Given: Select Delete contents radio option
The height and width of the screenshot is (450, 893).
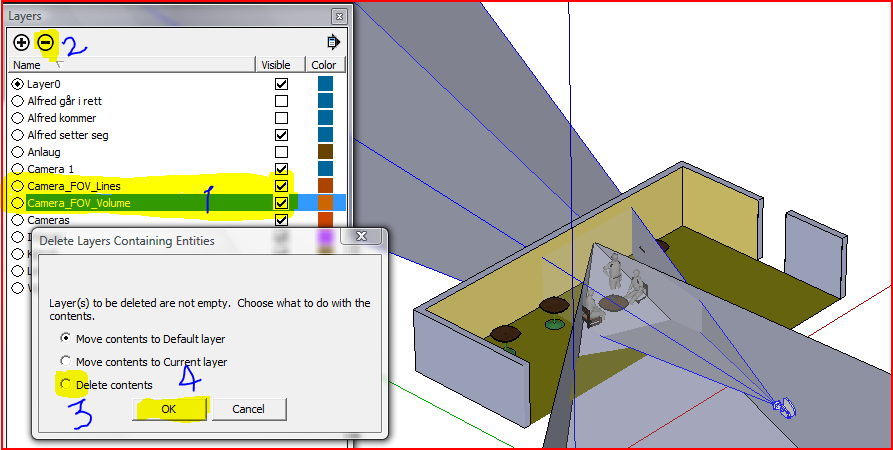Looking at the screenshot, I should coord(67,384).
